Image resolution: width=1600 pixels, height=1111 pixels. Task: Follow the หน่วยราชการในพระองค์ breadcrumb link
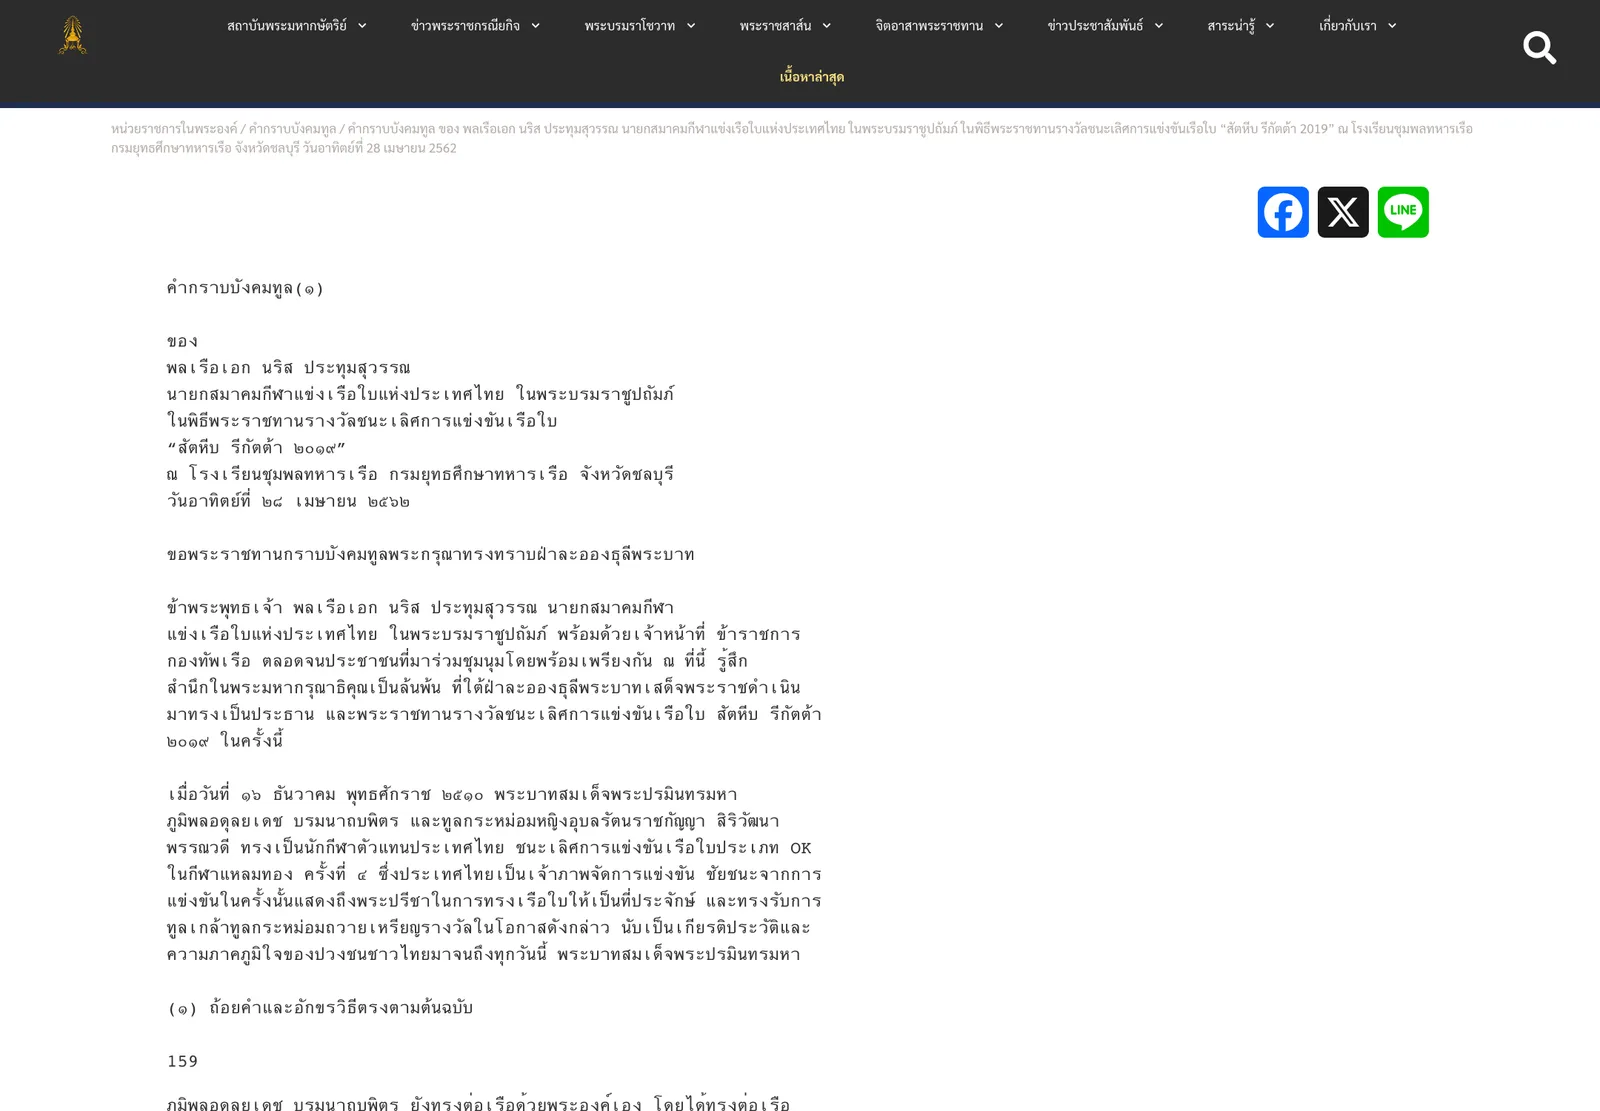point(174,129)
